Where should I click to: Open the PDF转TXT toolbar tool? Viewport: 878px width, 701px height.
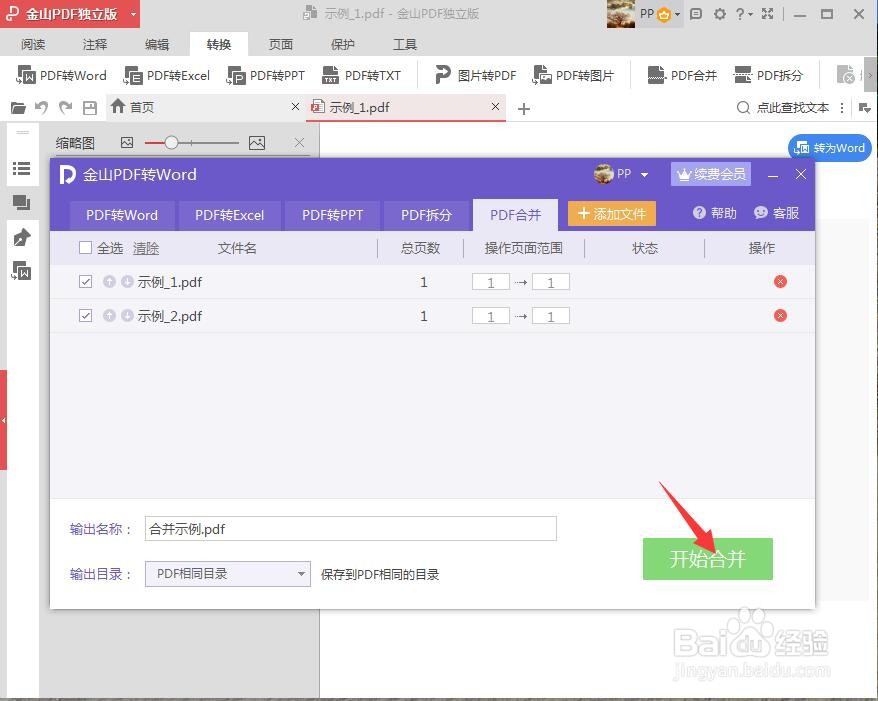[x=361, y=75]
